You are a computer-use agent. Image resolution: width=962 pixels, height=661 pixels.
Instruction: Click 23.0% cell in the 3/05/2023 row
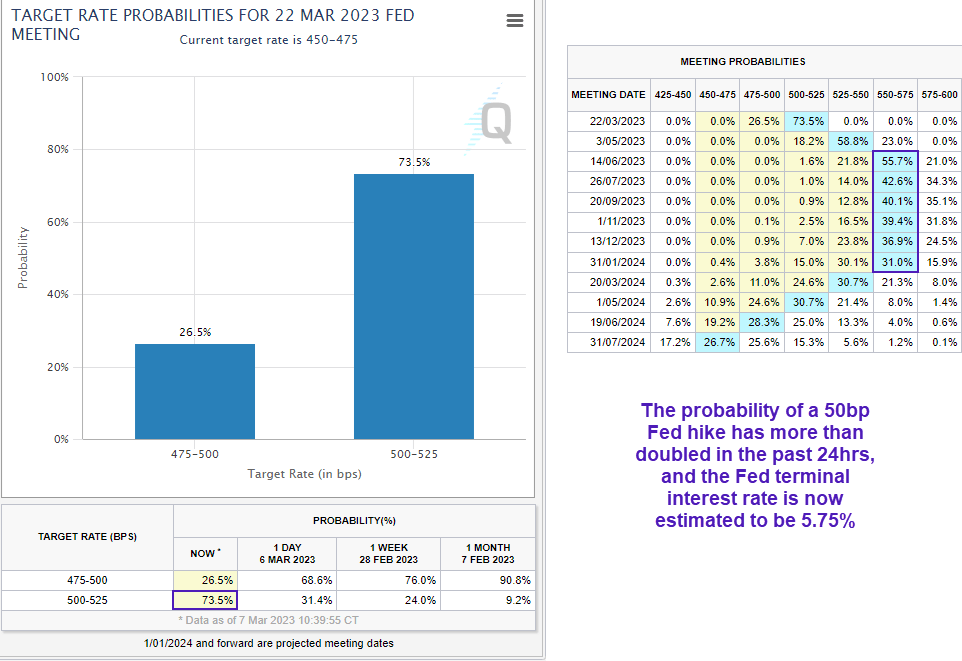pos(895,141)
